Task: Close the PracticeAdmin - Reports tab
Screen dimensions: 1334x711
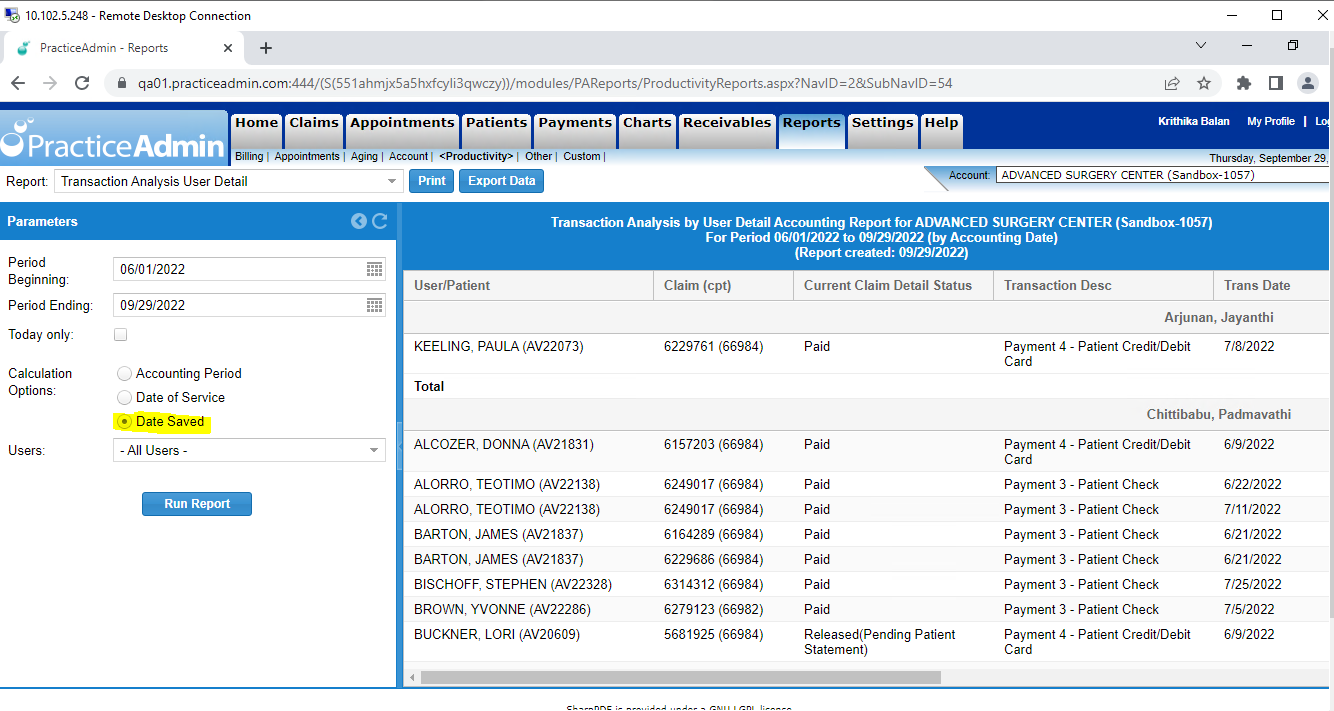Action: (228, 48)
